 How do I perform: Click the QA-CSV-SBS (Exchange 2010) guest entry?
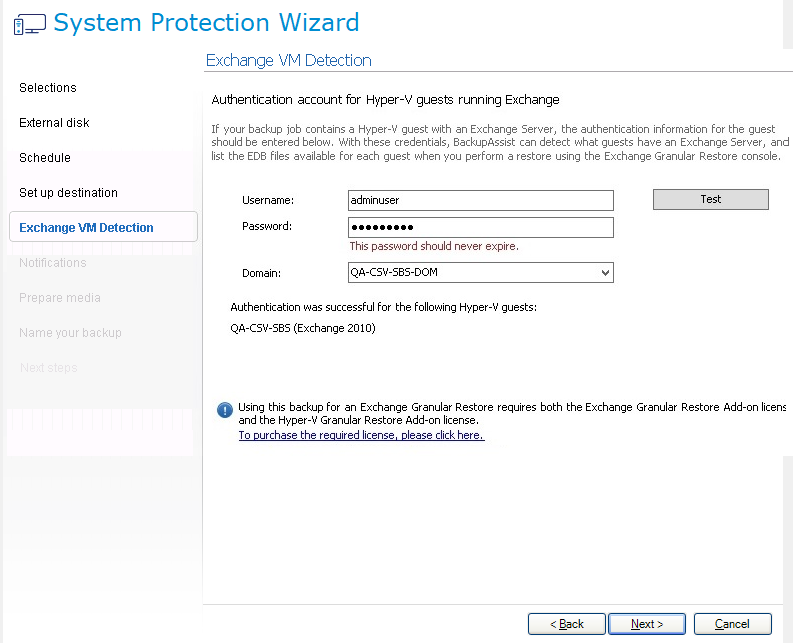click(303, 328)
